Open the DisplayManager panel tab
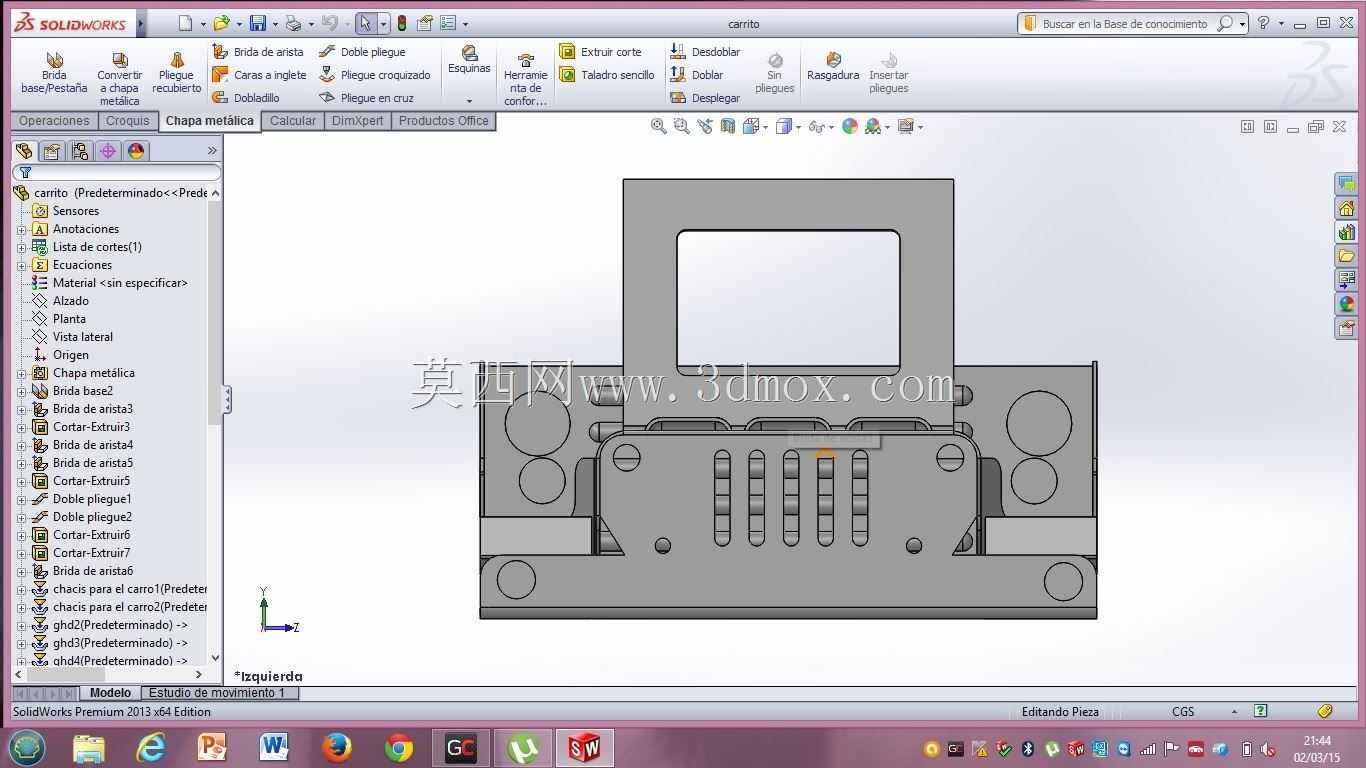 136,151
